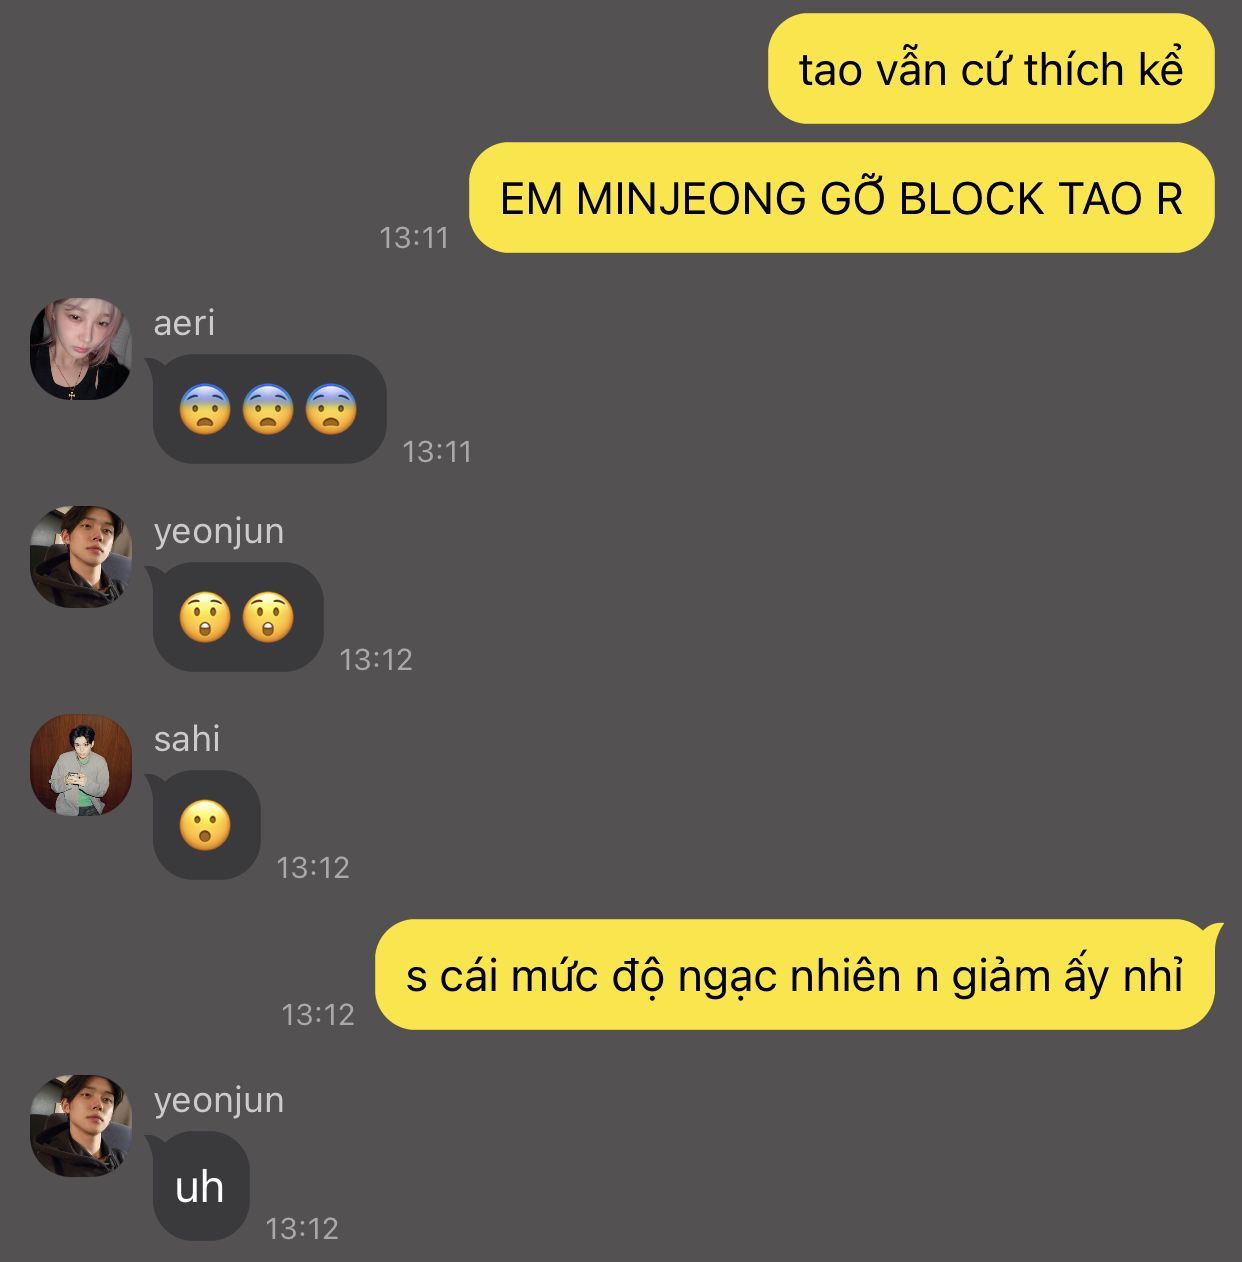Click the sender name aeri
The image size is (1242, 1262).
click(x=184, y=323)
